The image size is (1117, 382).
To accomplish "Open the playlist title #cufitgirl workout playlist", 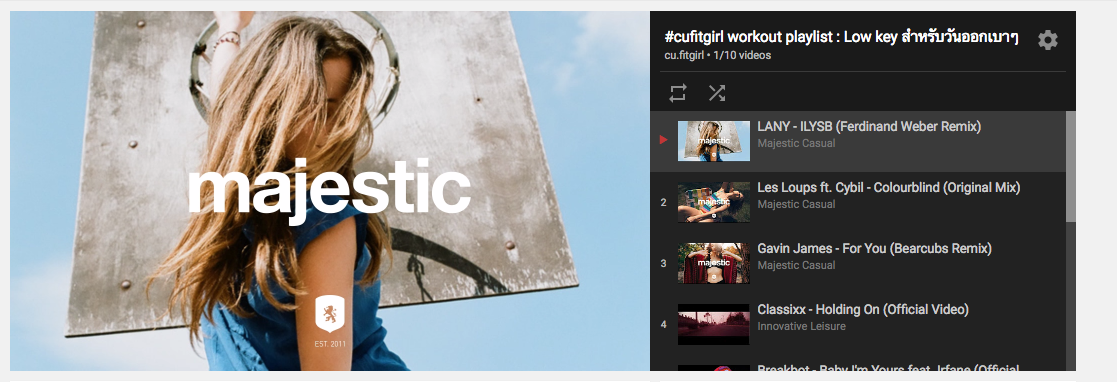I will 841,37.
